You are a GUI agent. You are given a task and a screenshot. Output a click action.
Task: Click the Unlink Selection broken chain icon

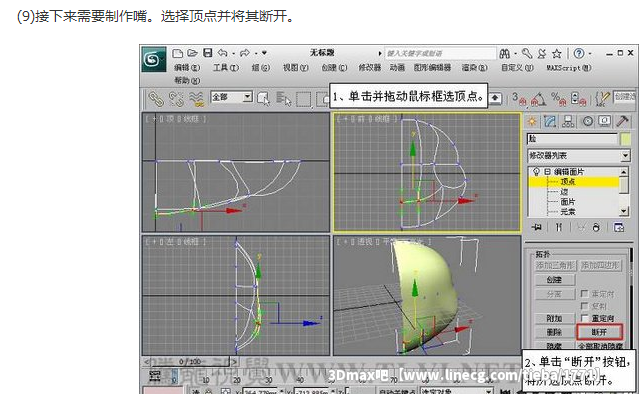pyautogui.click(x=176, y=98)
